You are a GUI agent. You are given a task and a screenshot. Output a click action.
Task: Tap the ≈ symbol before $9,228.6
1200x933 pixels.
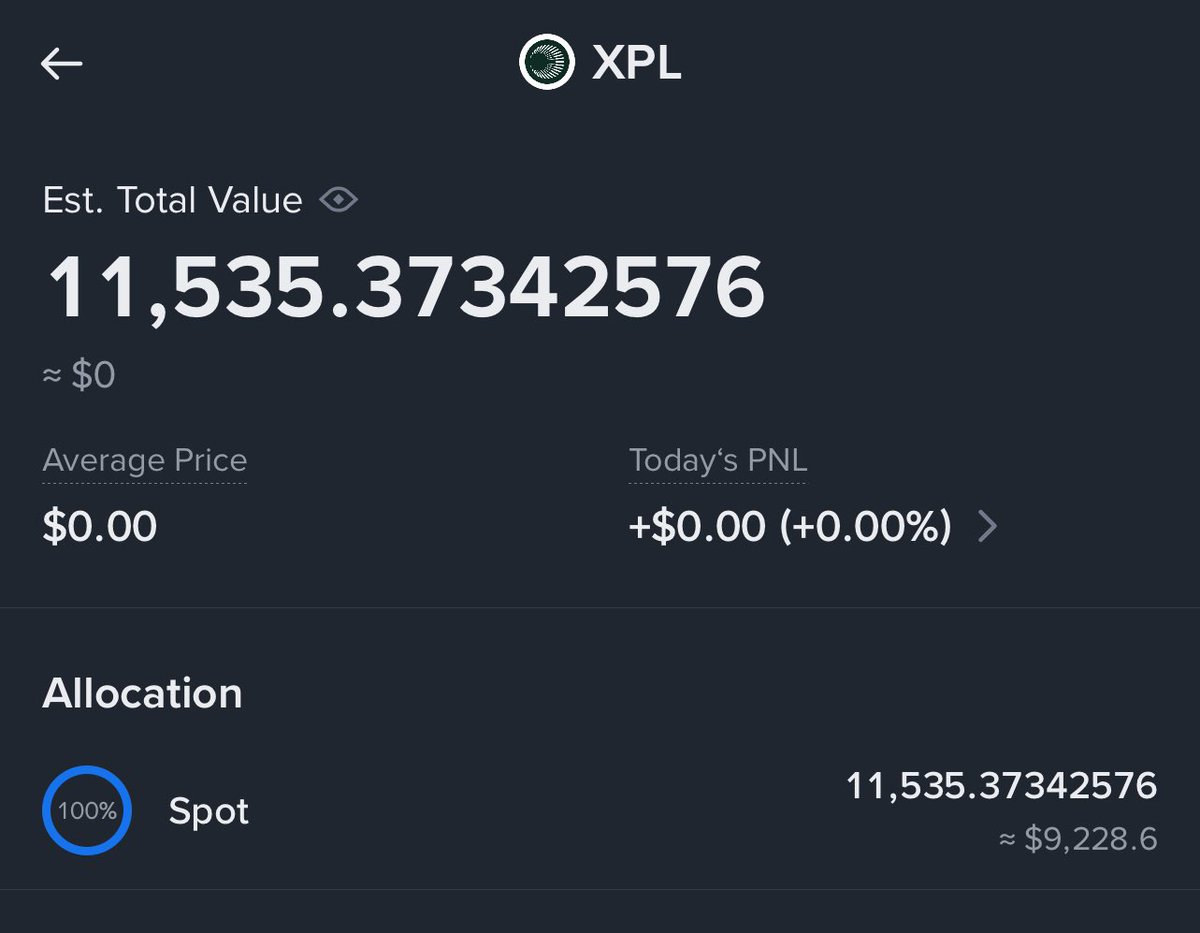click(x=1008, y=839)
